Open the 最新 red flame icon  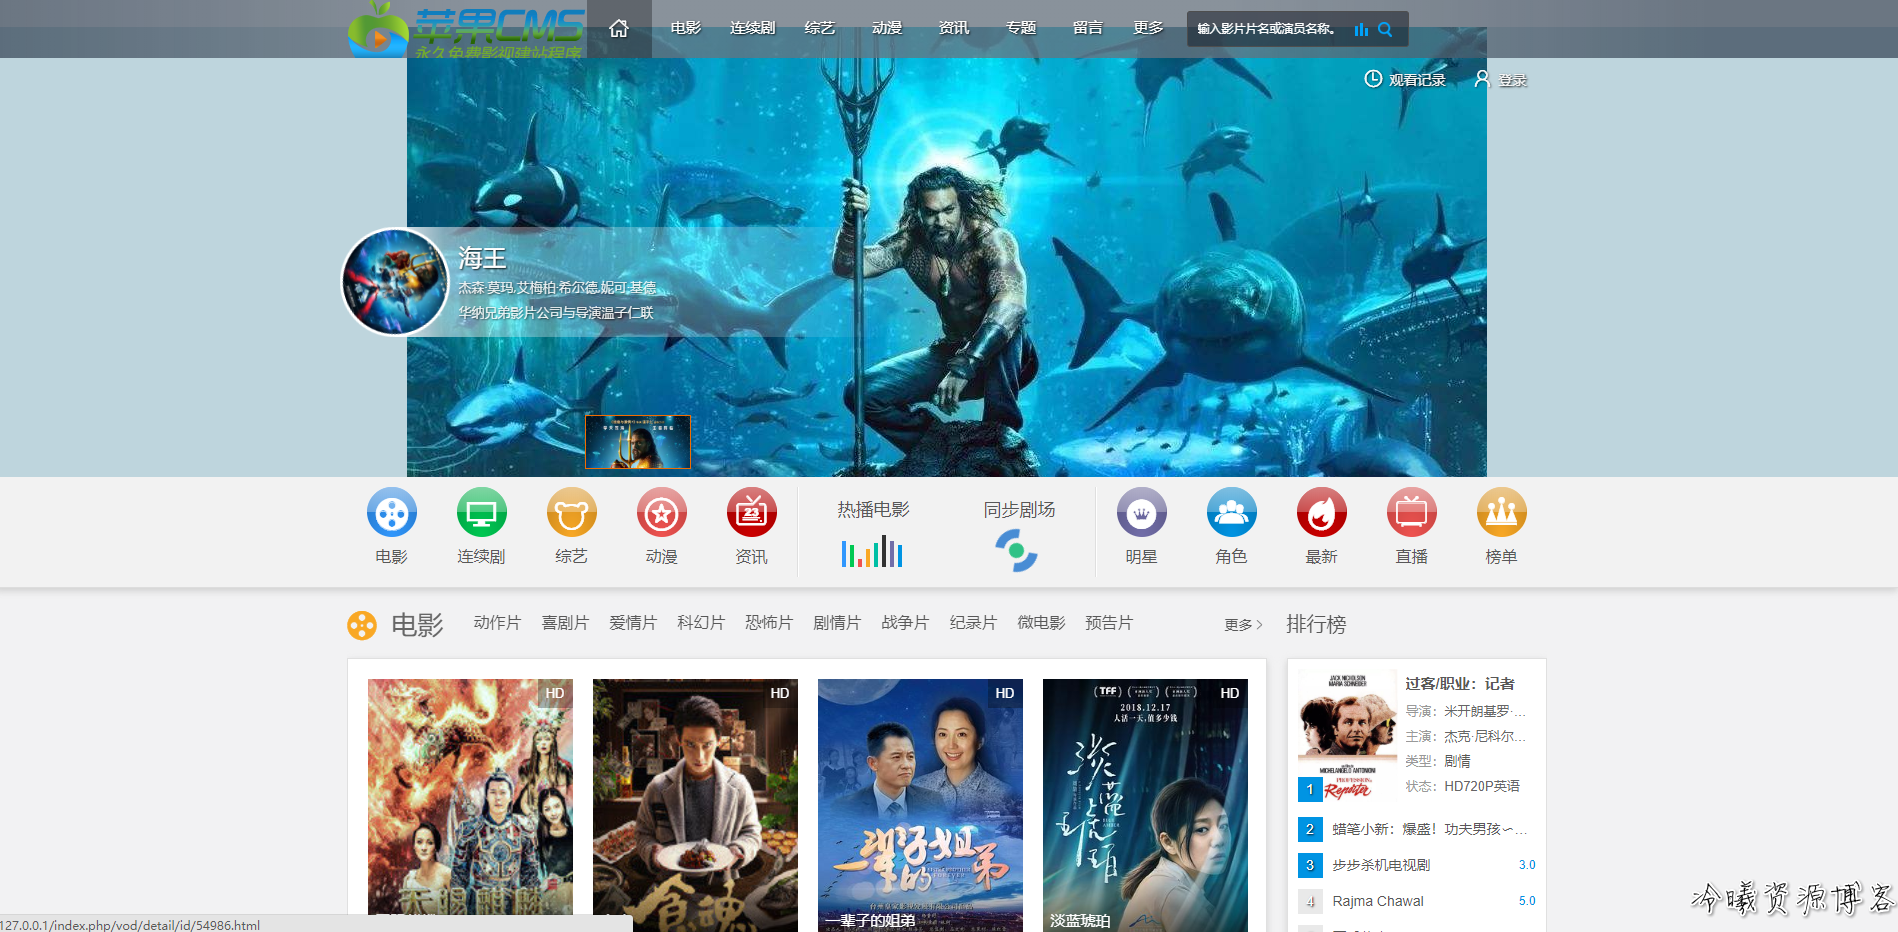[x=1322, y=513]
